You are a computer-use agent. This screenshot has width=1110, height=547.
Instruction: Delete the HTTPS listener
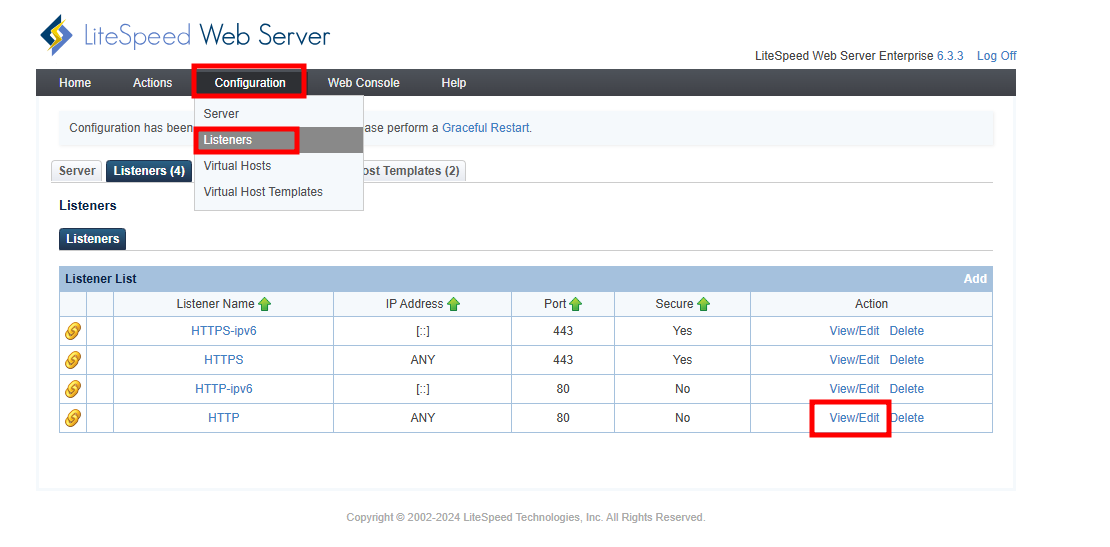click(x=907, y=359)
